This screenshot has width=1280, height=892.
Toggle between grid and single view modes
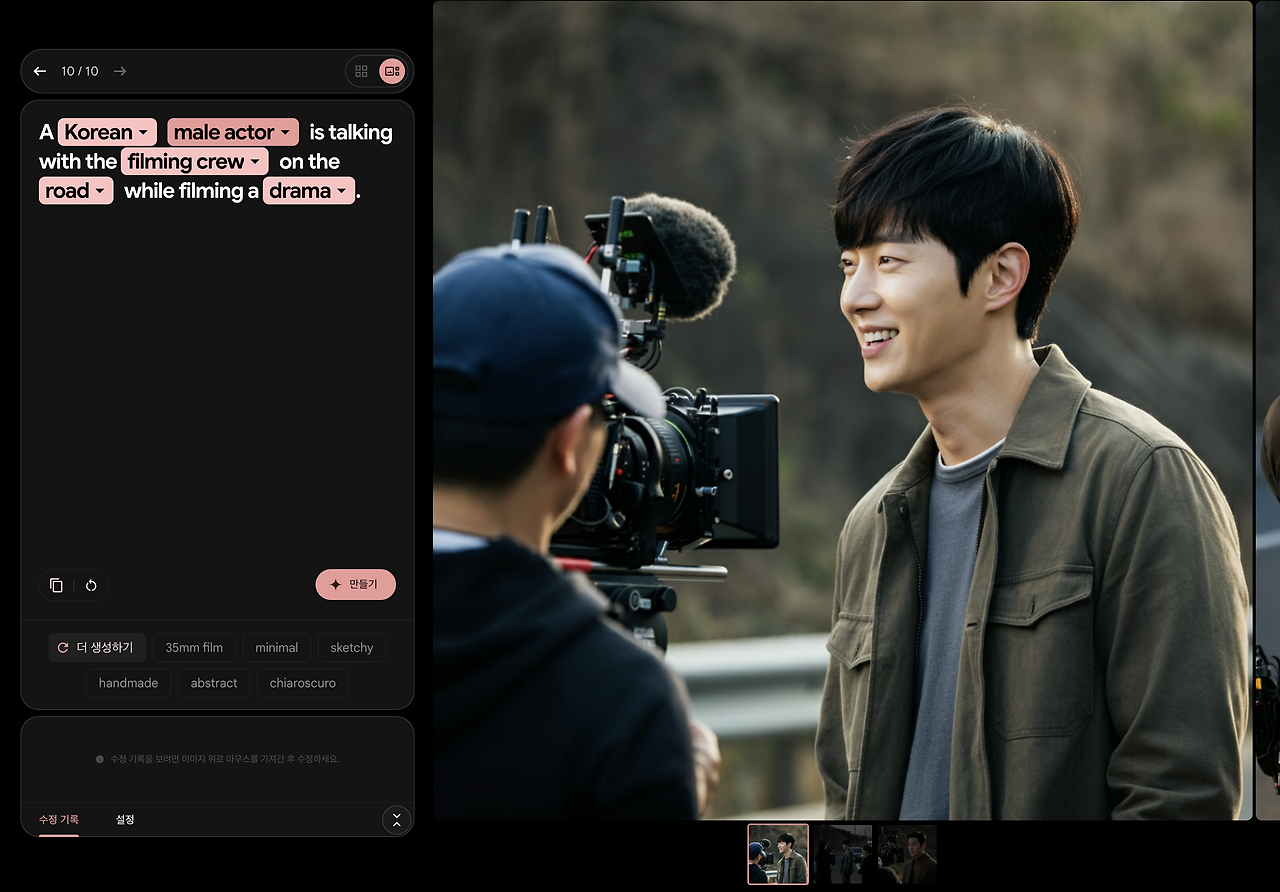click(x=378, y=71)
